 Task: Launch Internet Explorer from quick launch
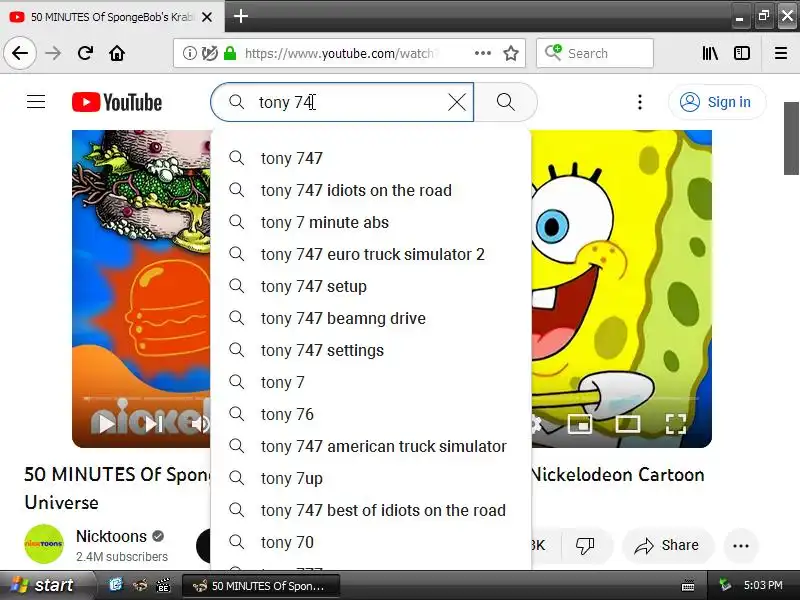(116, 585)
